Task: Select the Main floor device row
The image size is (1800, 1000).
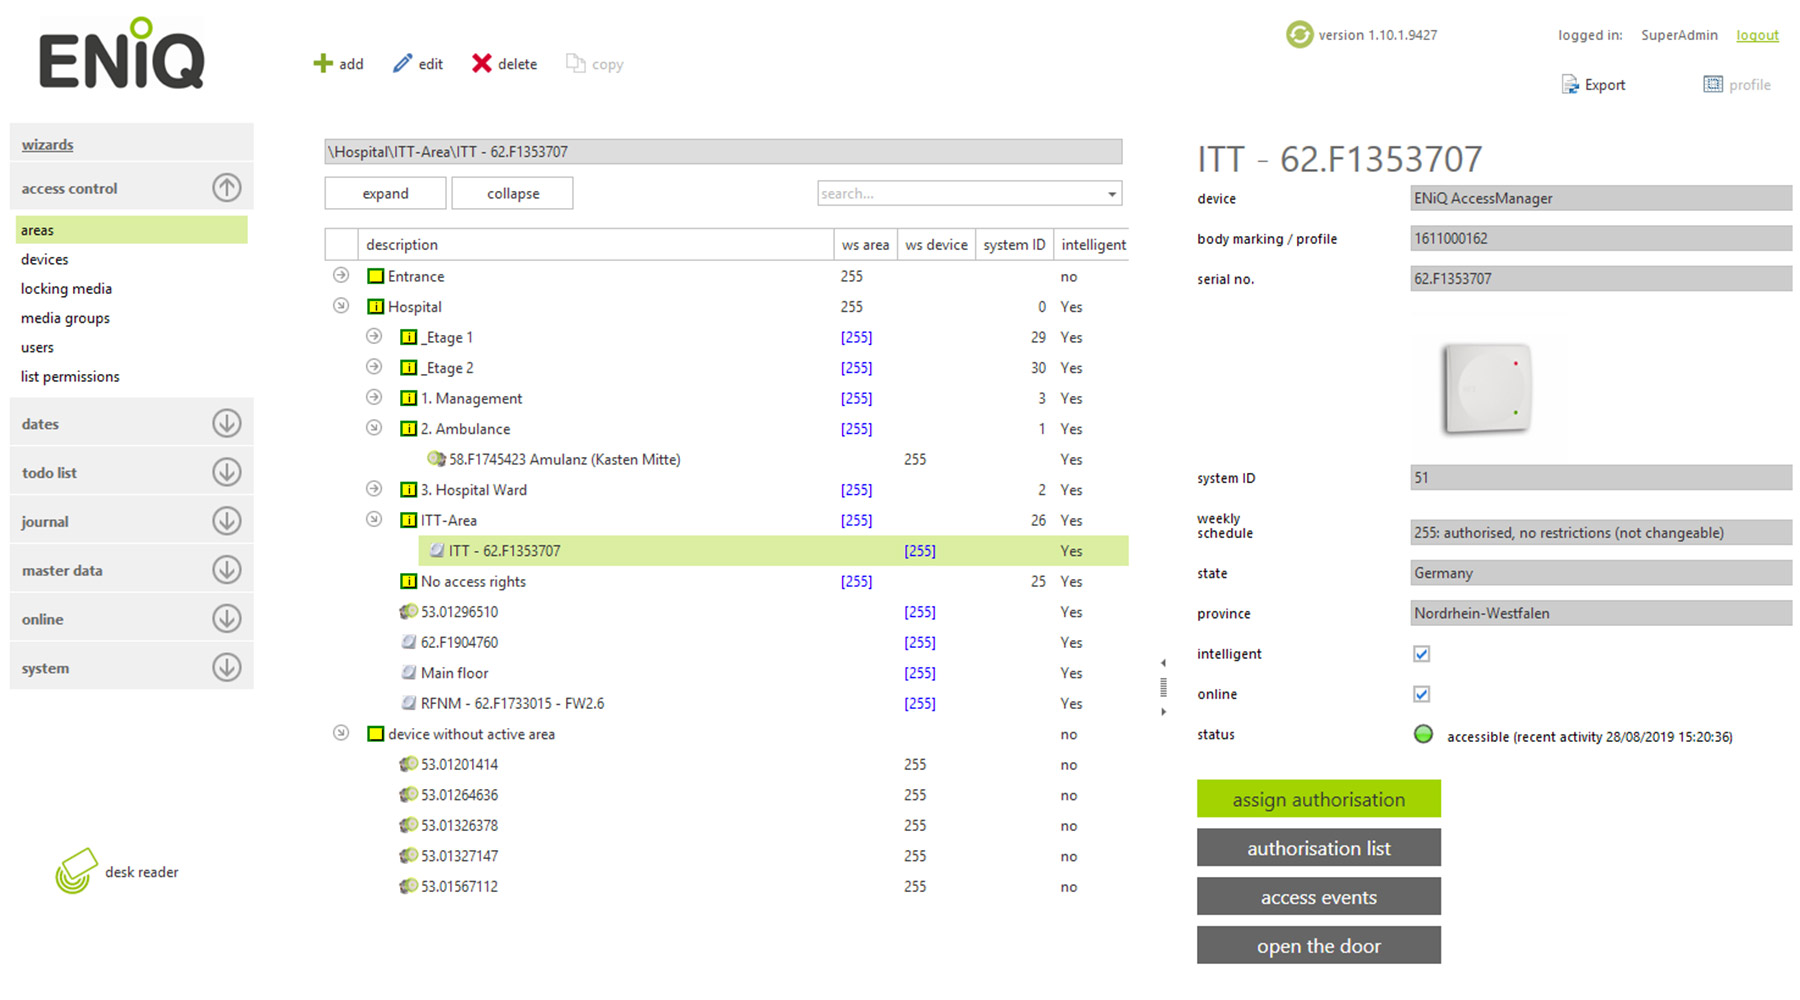Action: pyautogui.click(x=455, y=673)
